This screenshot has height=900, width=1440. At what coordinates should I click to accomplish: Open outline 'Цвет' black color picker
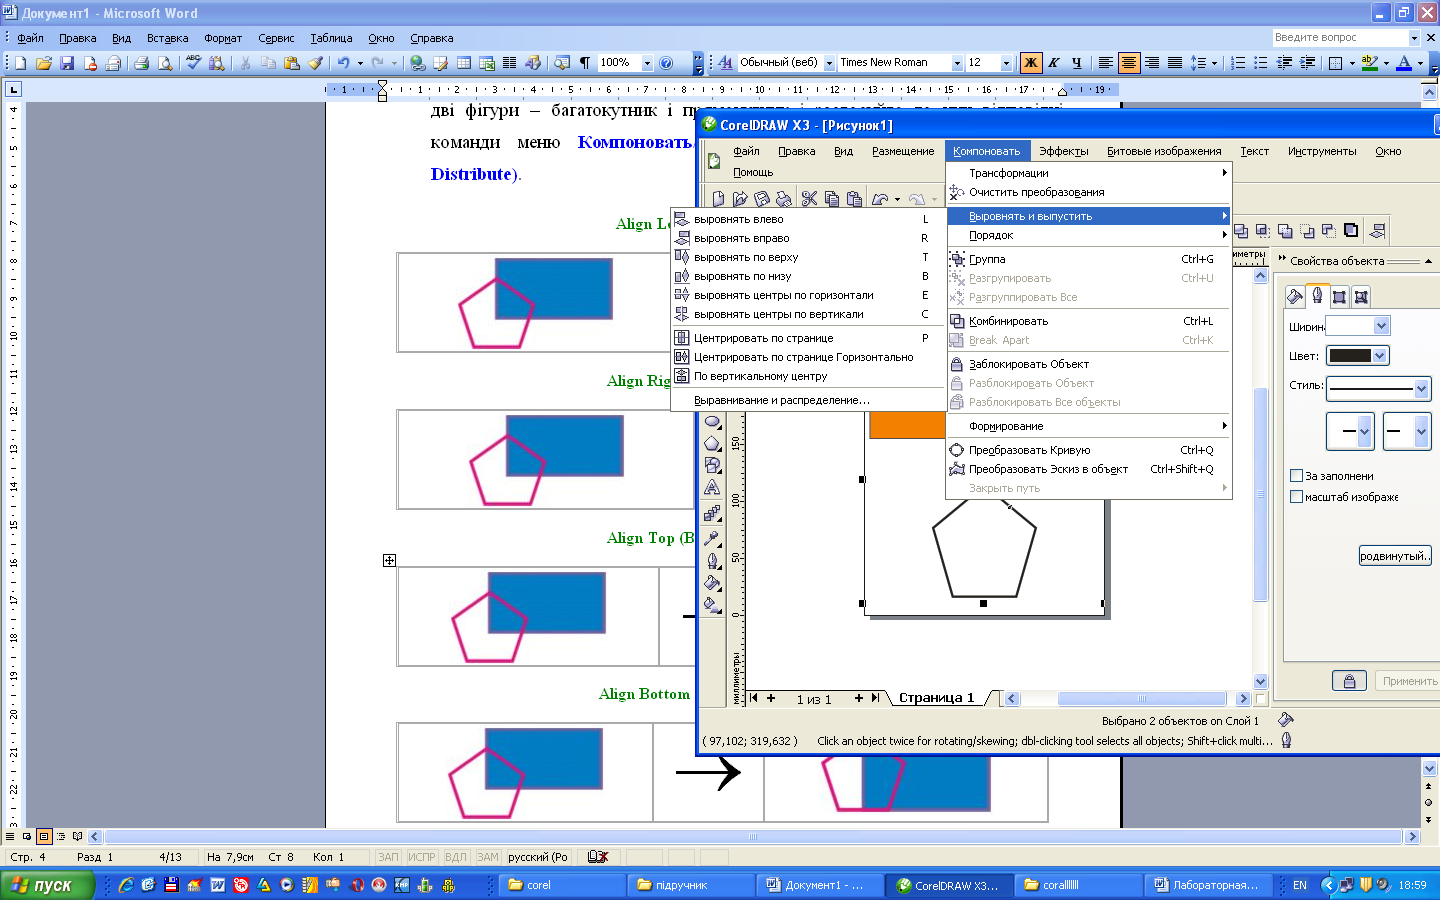tap(1359, 356)
